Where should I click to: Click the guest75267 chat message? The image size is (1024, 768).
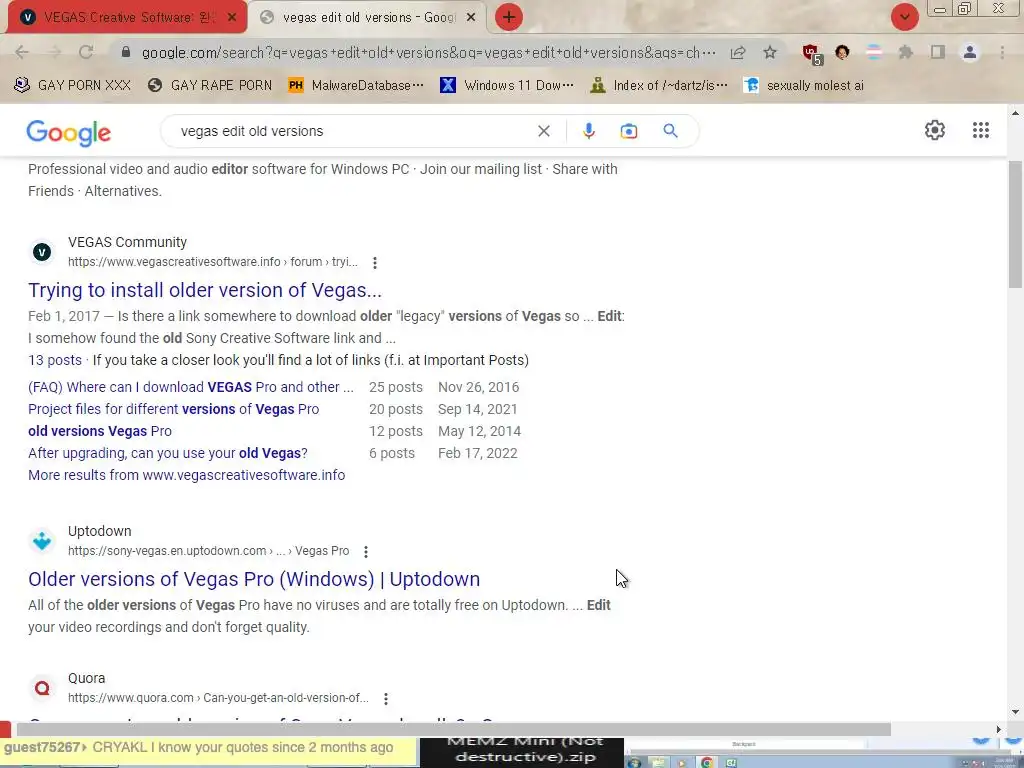[x=208, y=747]
